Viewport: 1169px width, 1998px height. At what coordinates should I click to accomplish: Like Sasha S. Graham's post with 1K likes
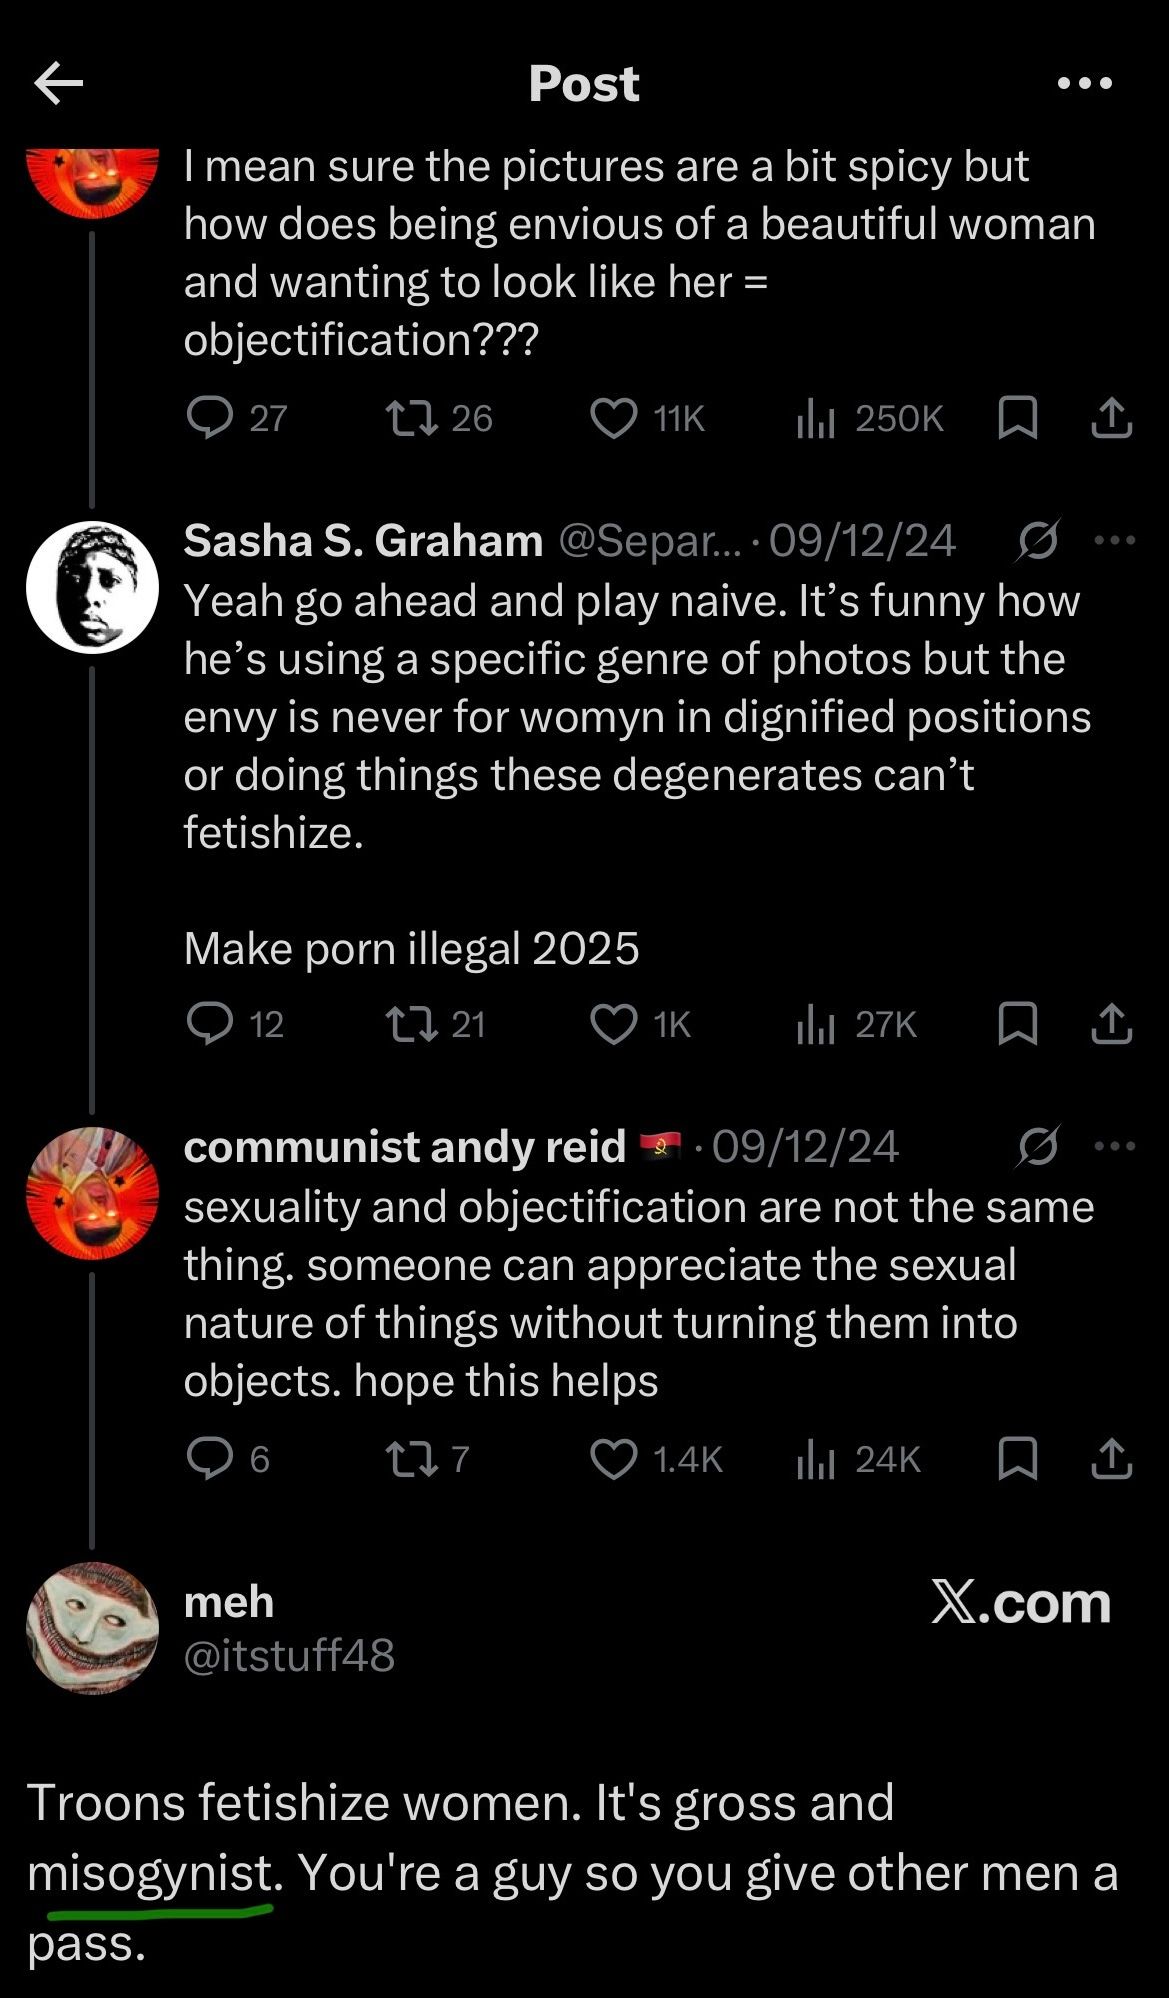(x=613, y=1024)
